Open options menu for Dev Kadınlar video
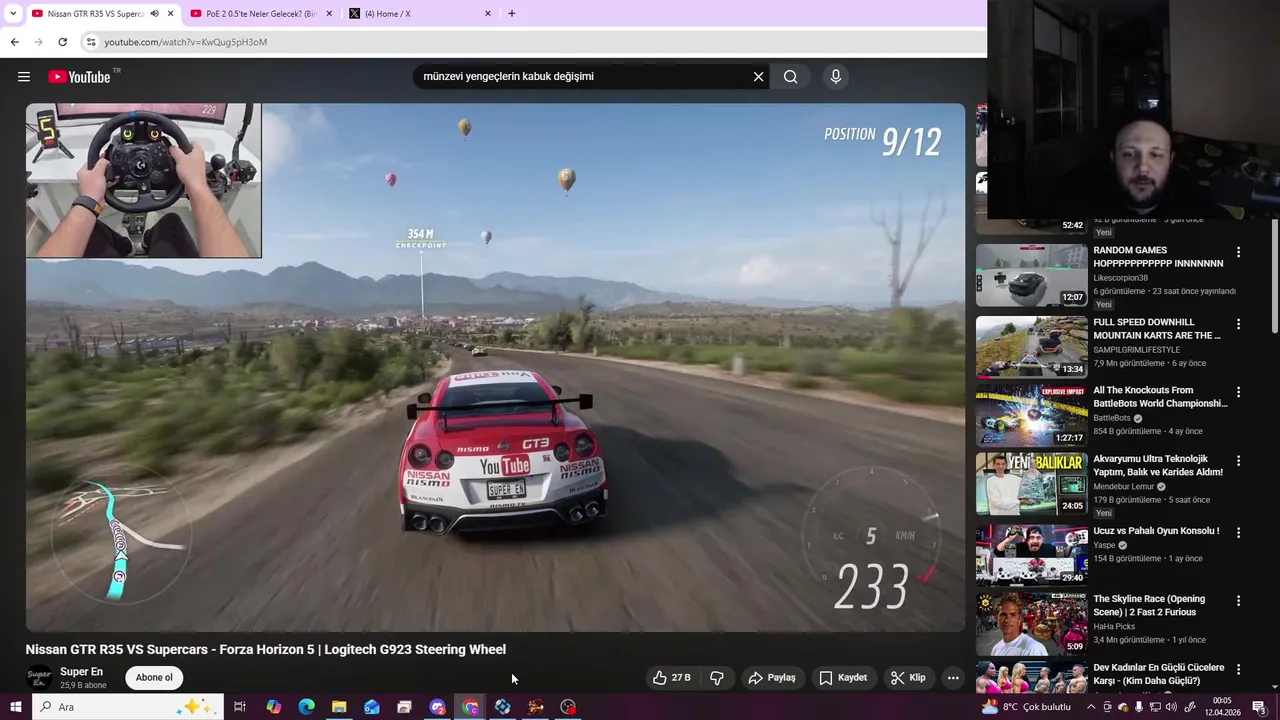Screen dimensions: 1280x720 1238,669
